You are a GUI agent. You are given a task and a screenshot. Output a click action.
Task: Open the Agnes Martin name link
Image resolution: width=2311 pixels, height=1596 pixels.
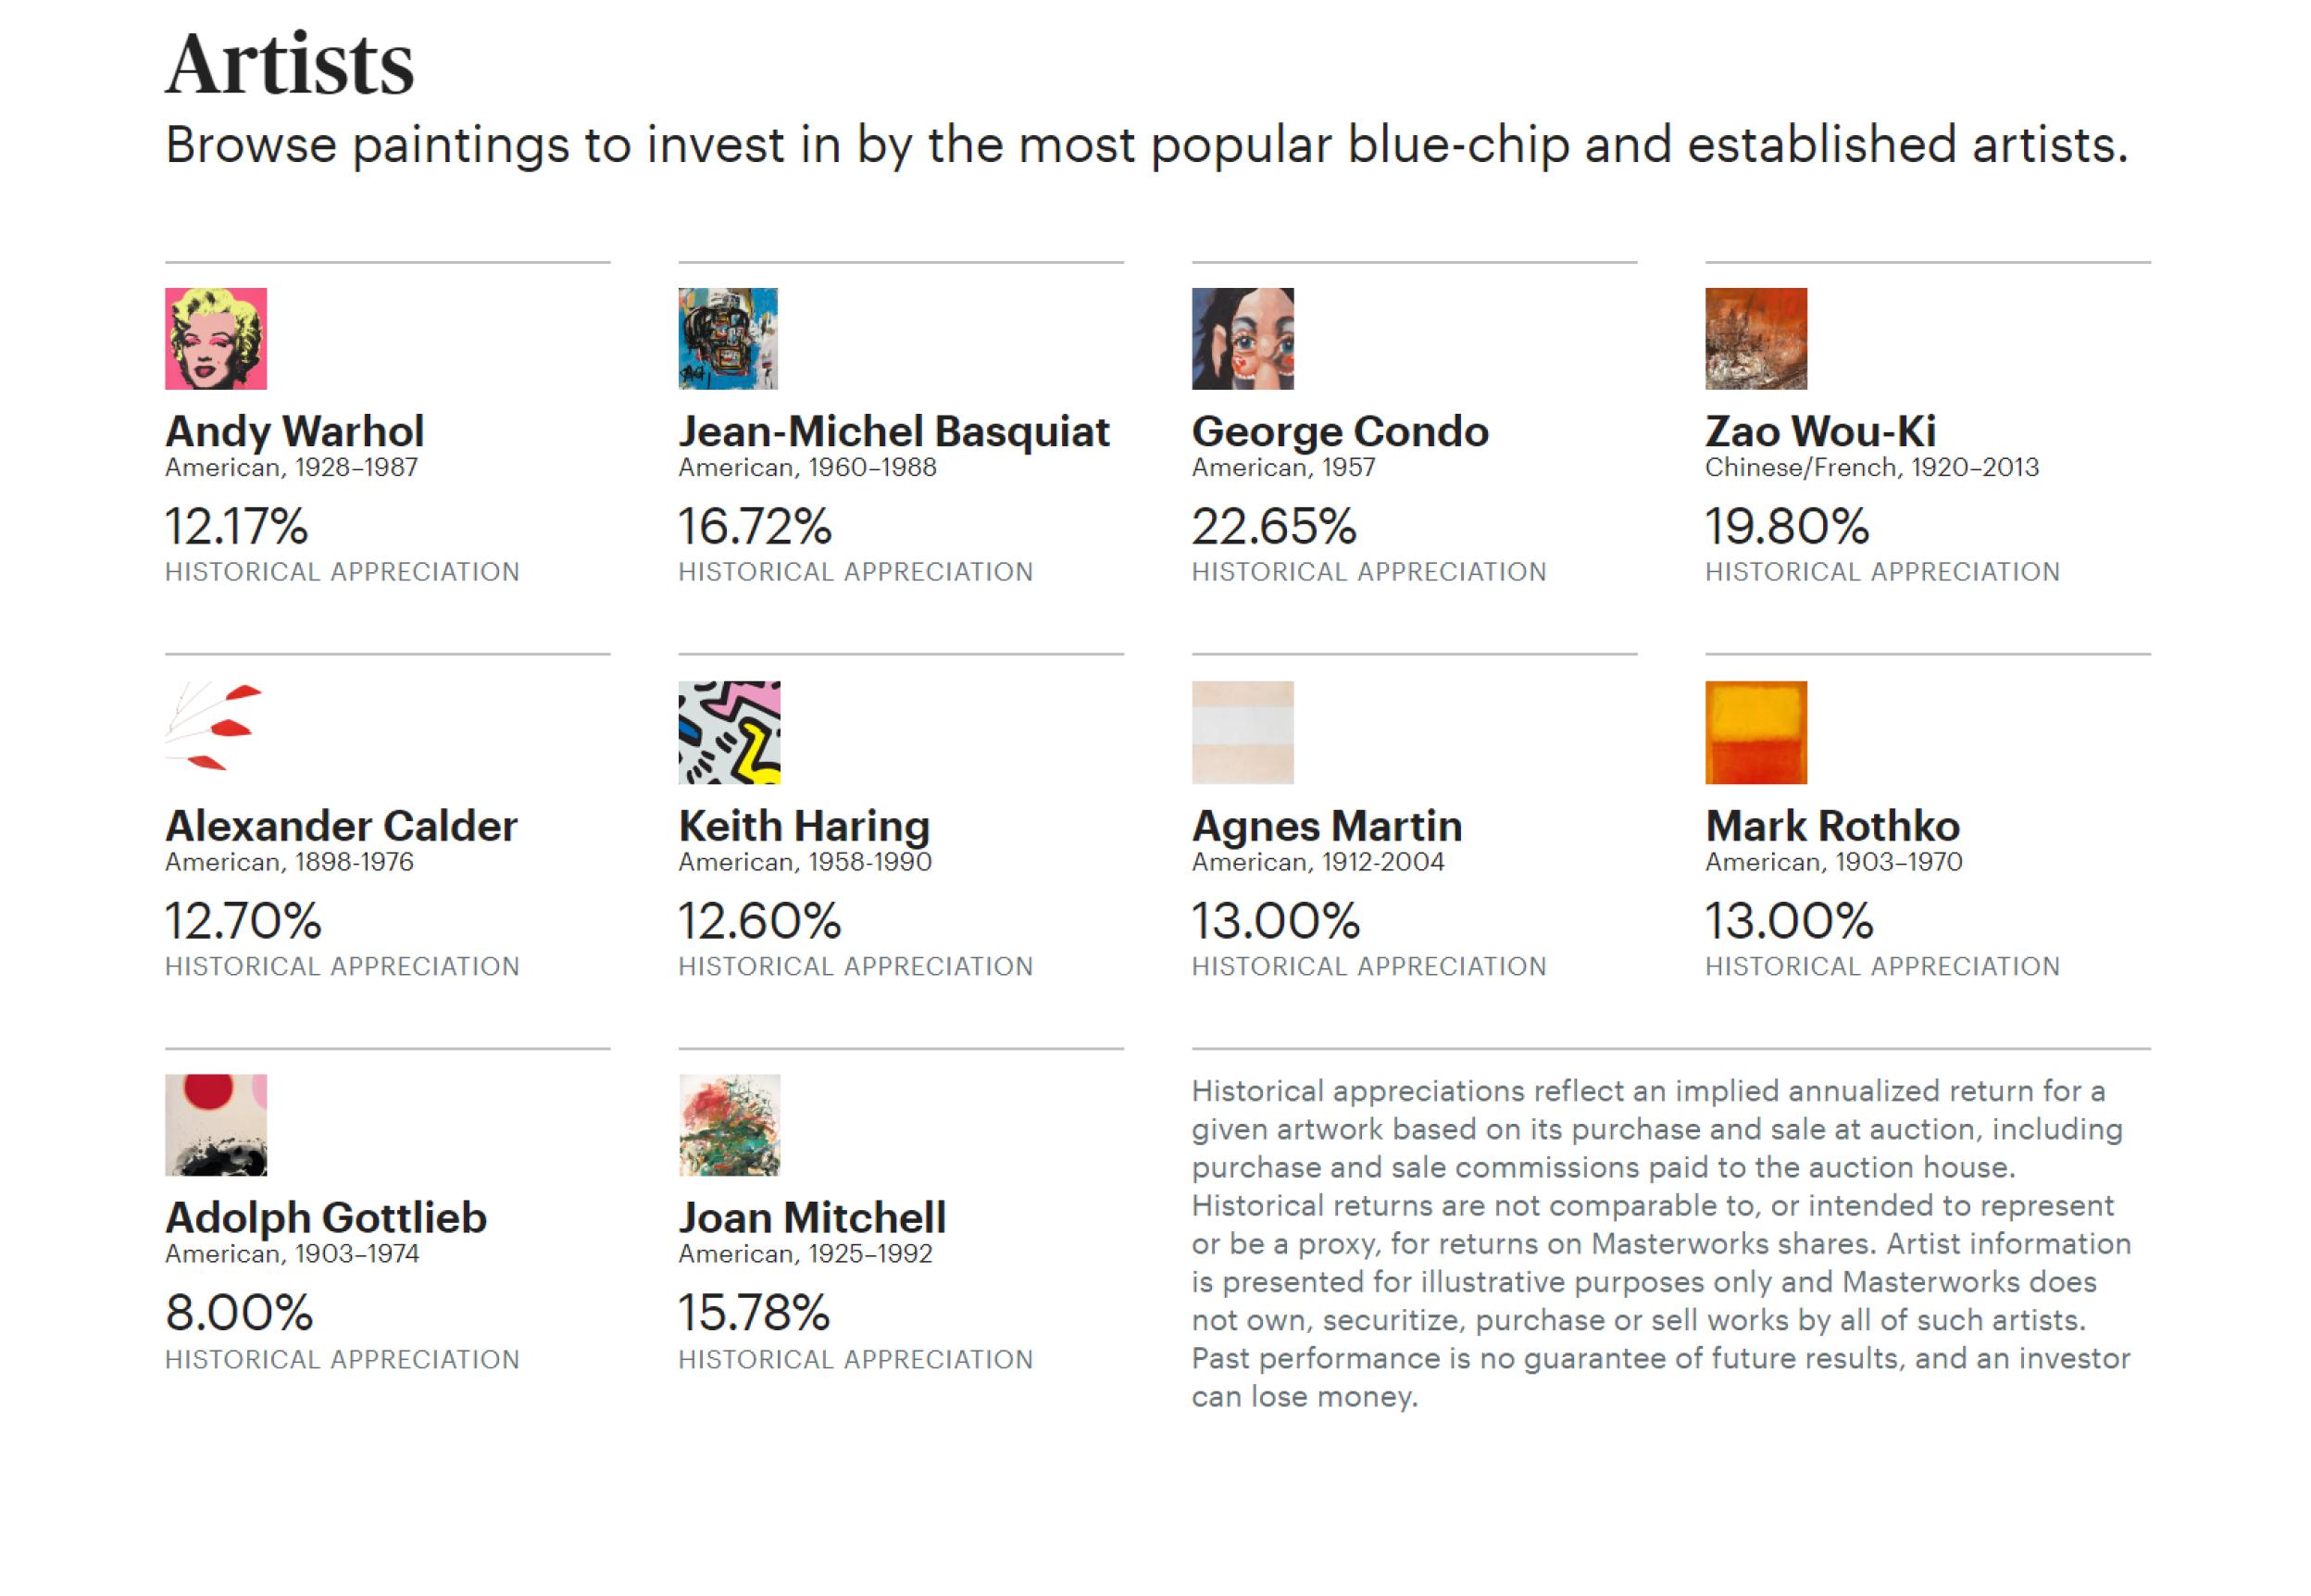click(x=1327, y=826)
